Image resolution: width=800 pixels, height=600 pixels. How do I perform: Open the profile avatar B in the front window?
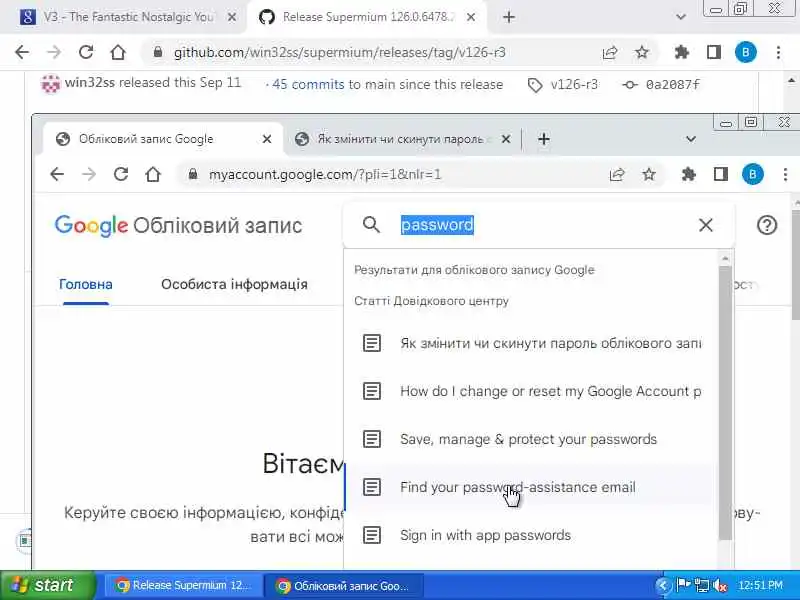tap(753, 174)
